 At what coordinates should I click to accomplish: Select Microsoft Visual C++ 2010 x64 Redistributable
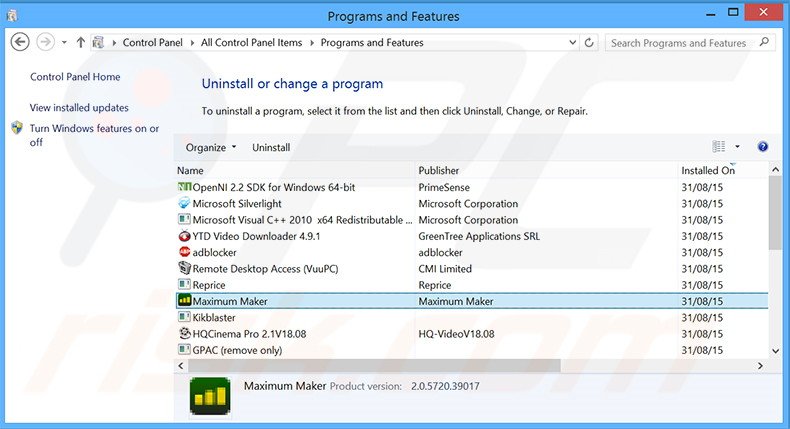tap(302, 220)
